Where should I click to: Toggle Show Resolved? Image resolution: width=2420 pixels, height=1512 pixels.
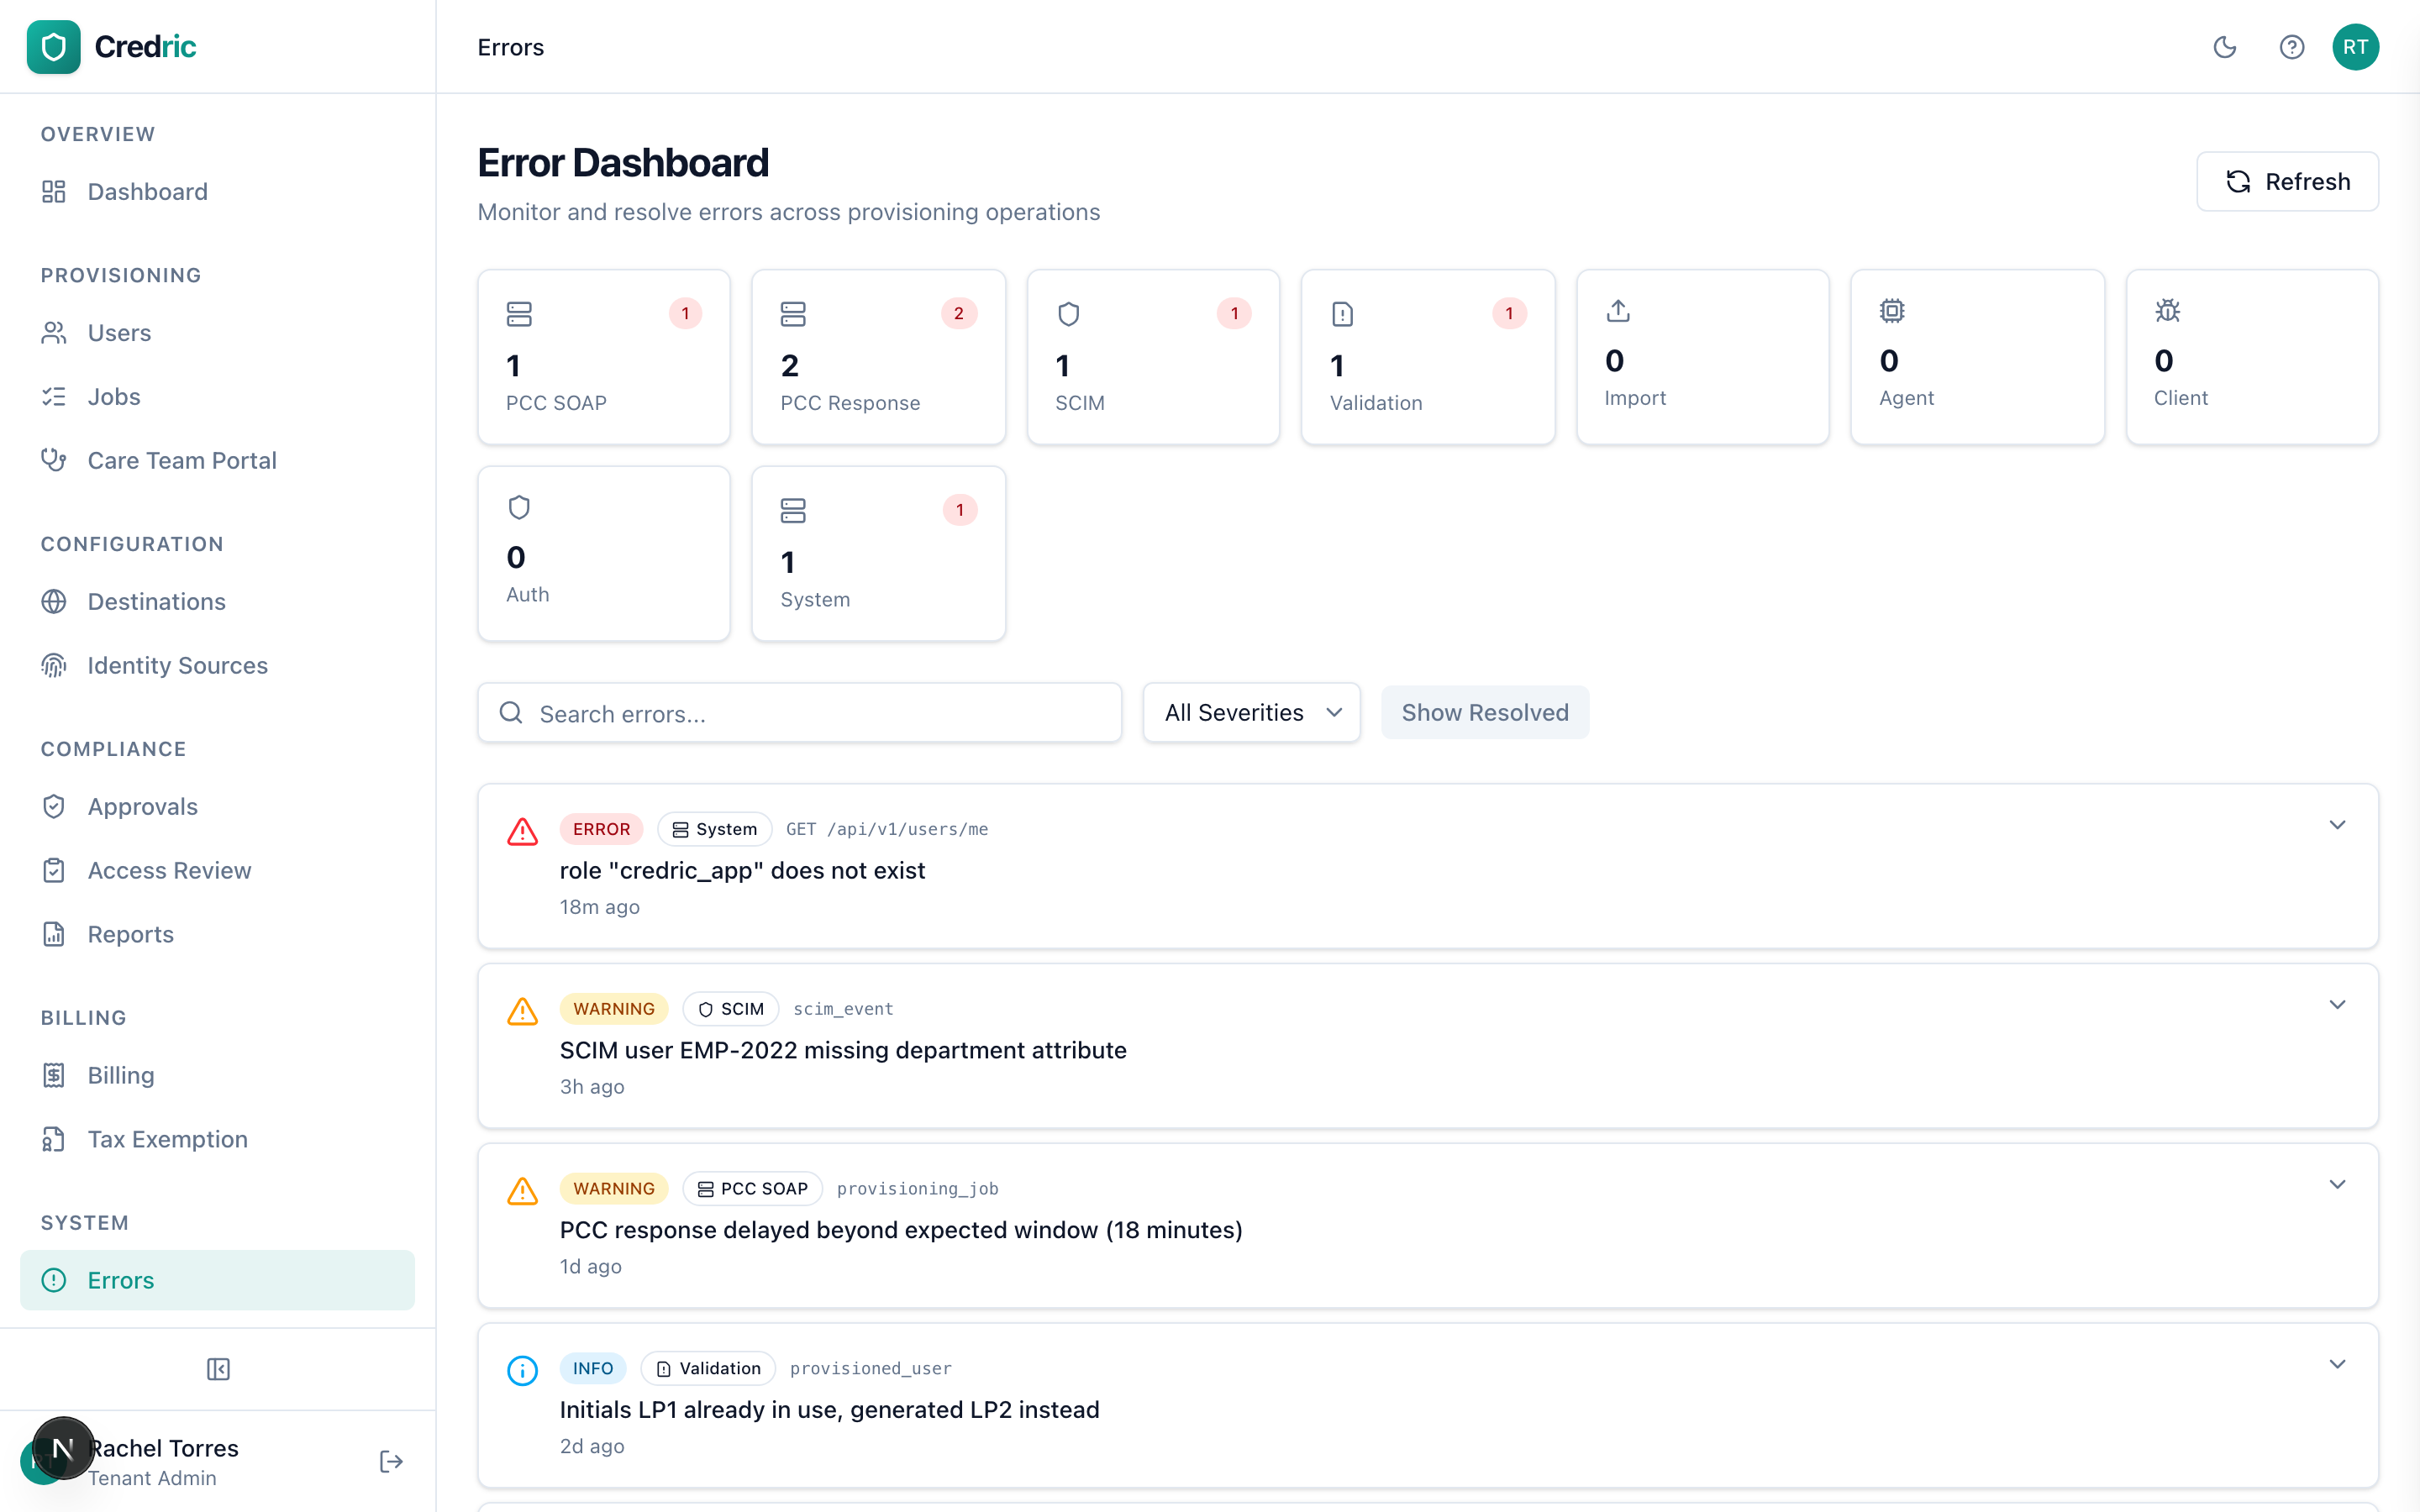click(x=1484, y=713)
